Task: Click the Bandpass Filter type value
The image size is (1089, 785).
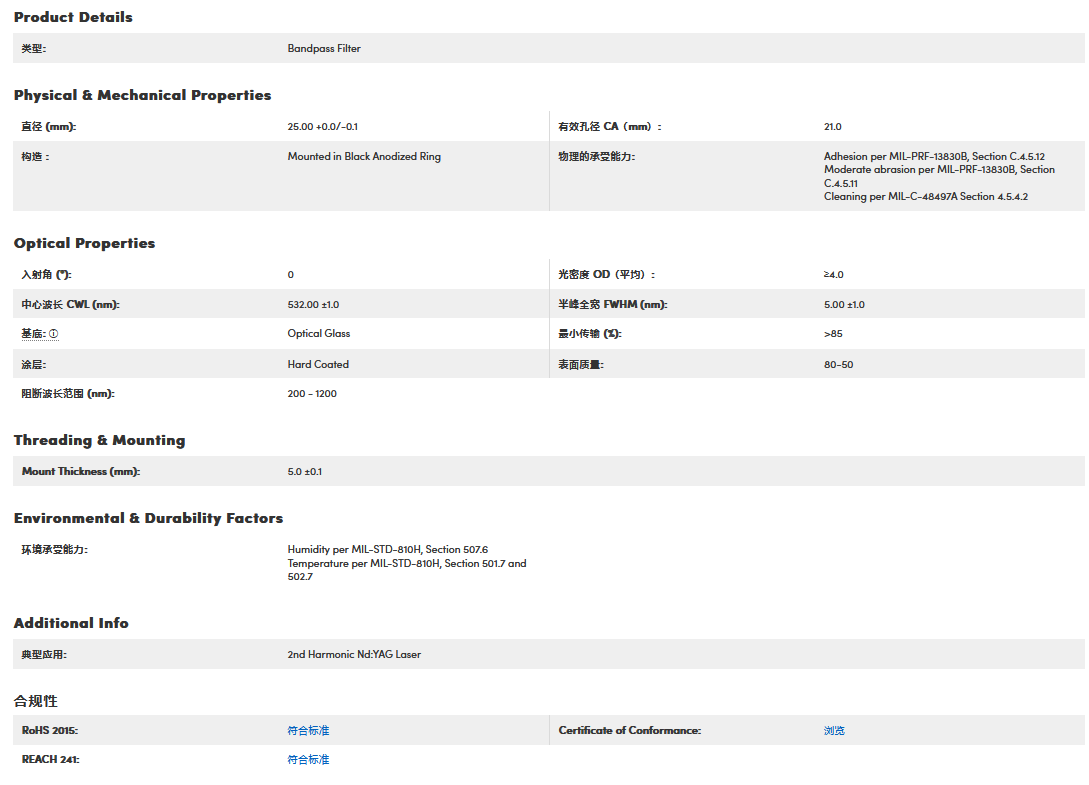Action: coord(324,48)
